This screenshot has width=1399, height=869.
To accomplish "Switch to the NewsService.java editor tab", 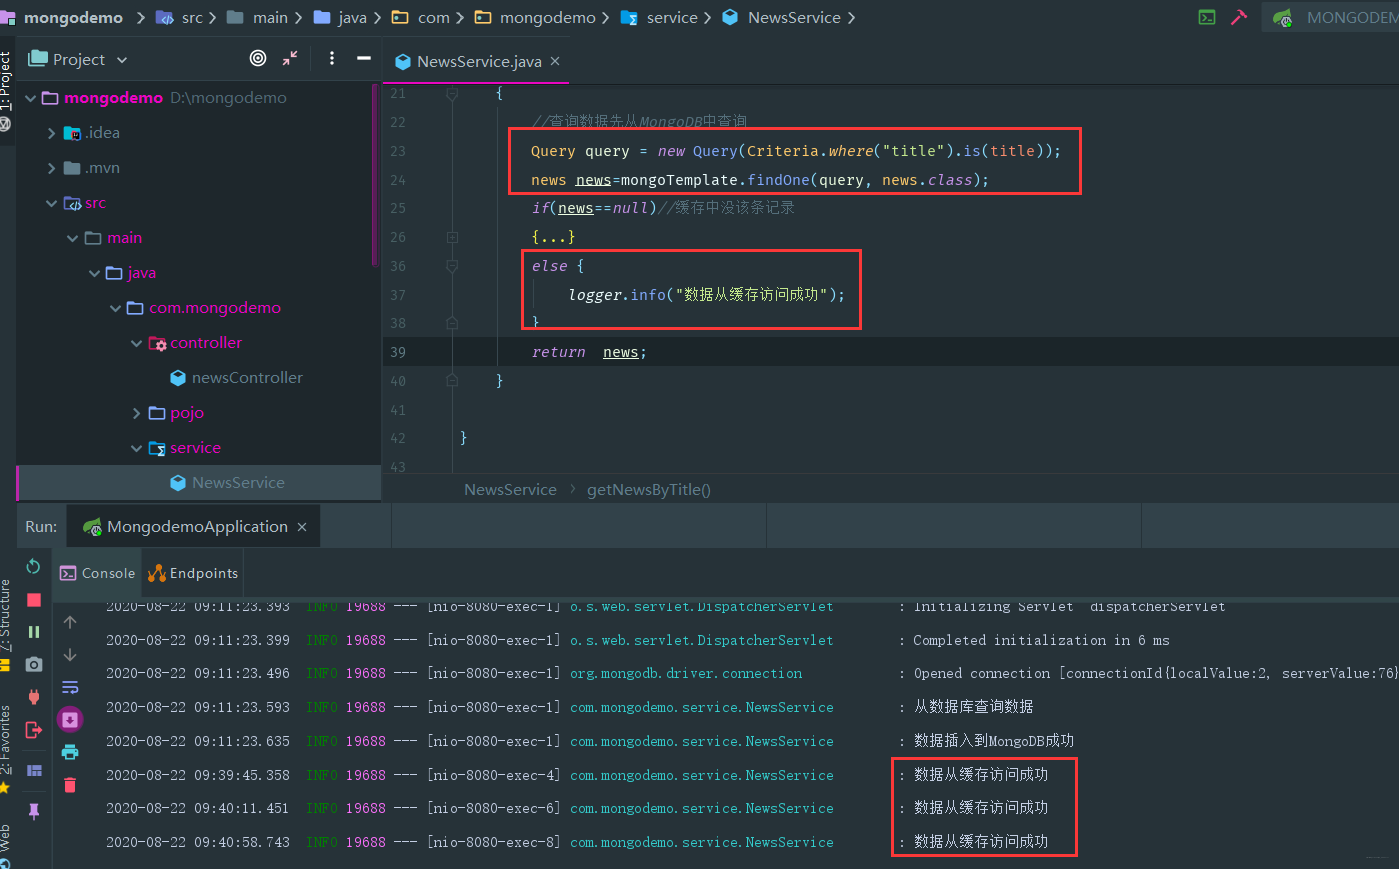I will [478, 61].
